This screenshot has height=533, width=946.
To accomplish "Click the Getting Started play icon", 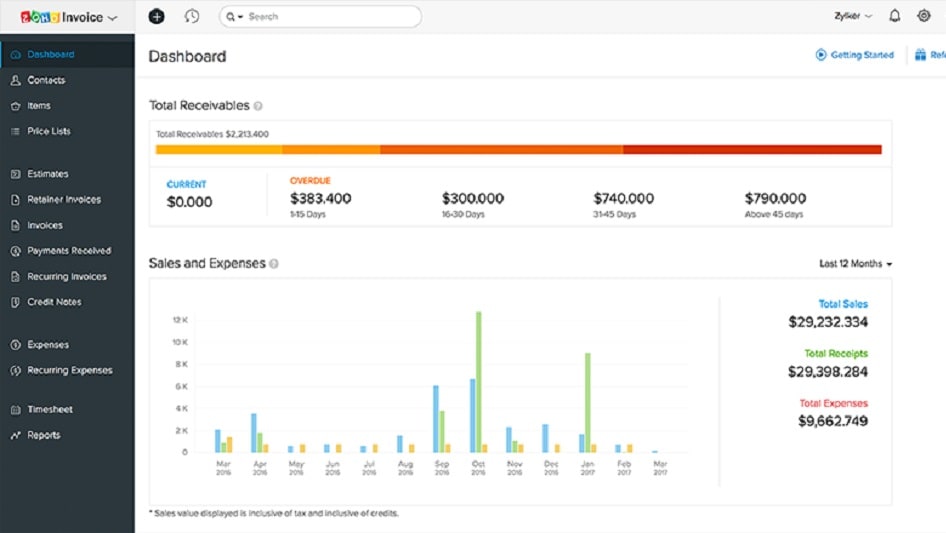I will (x=821, y=55).
